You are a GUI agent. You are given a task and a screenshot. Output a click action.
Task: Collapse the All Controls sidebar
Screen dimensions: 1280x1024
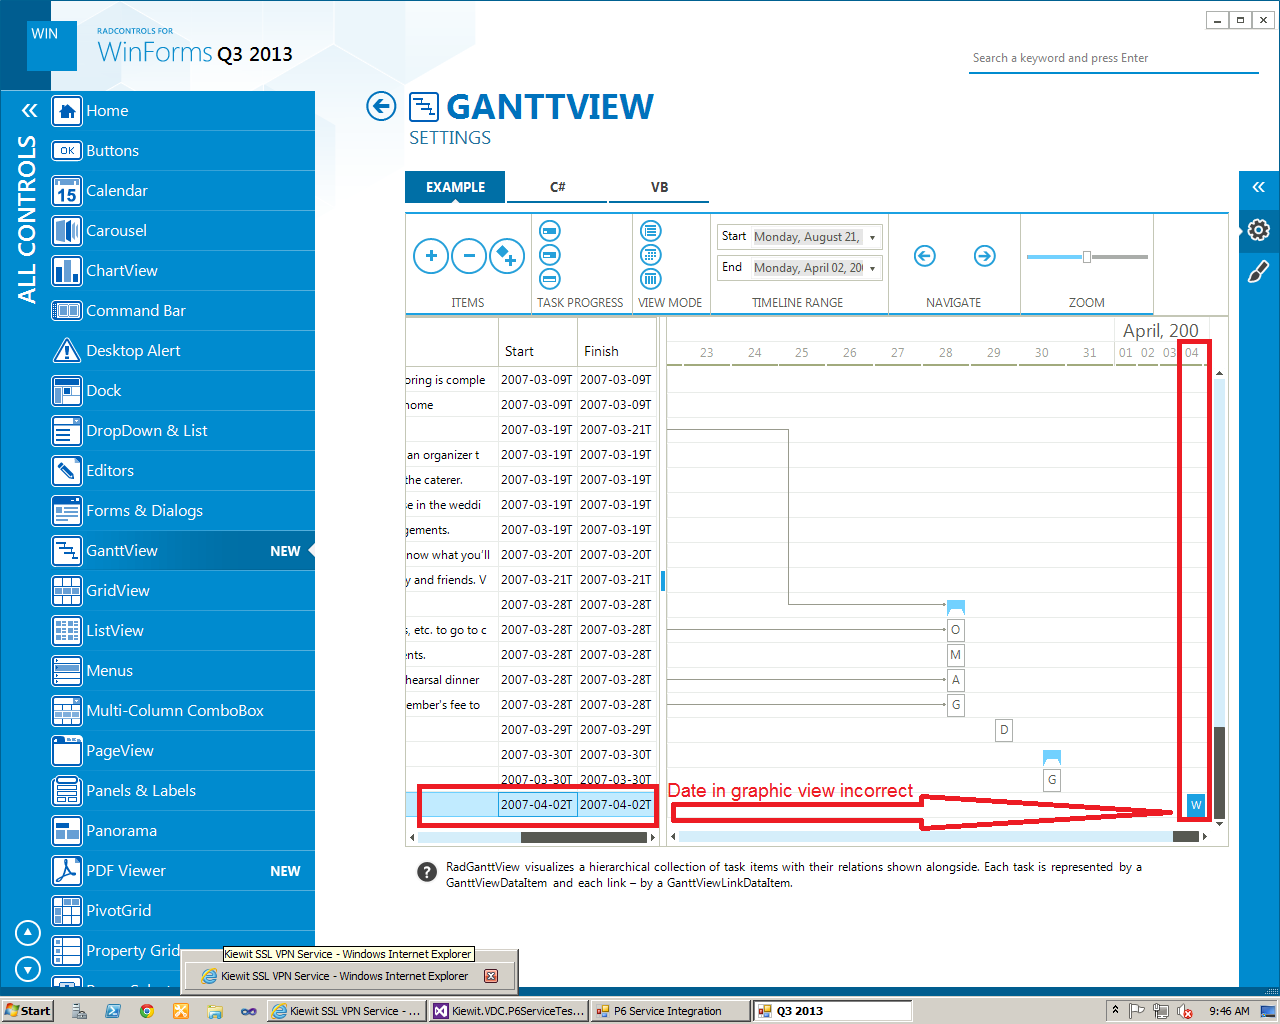coord(29,111)
